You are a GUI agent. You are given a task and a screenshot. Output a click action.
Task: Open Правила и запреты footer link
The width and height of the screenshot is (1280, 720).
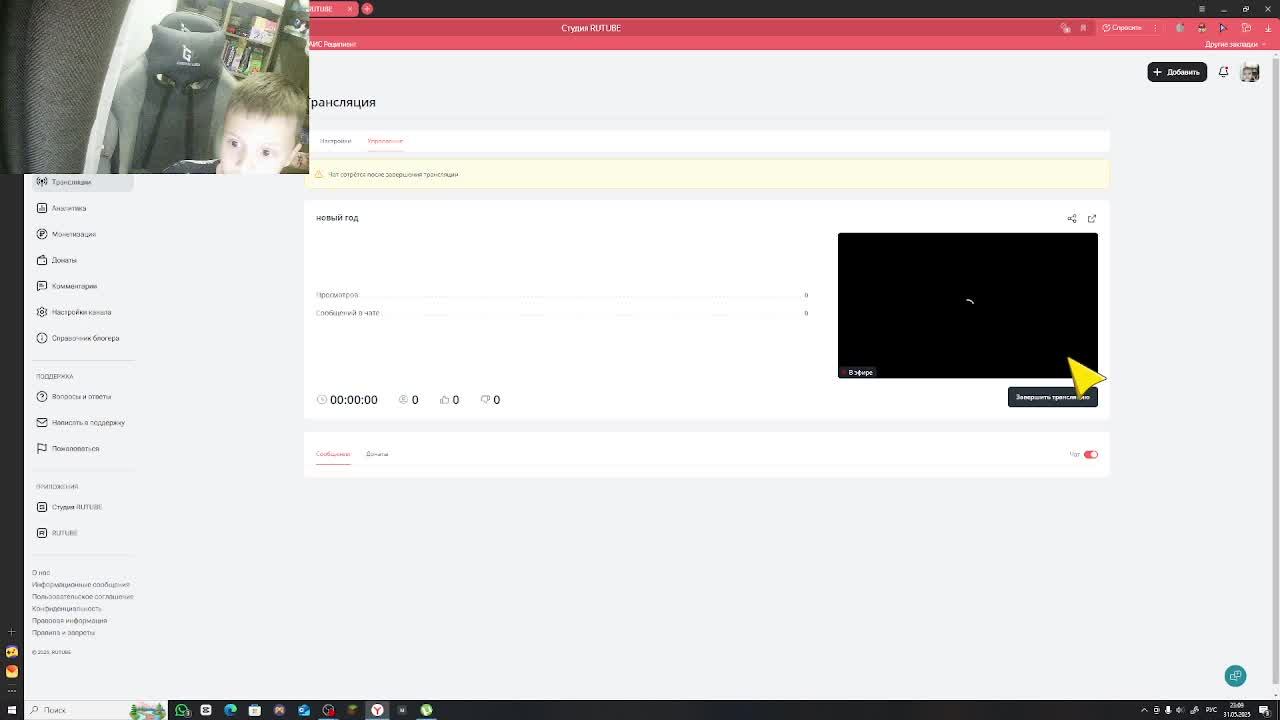(63, 633)
